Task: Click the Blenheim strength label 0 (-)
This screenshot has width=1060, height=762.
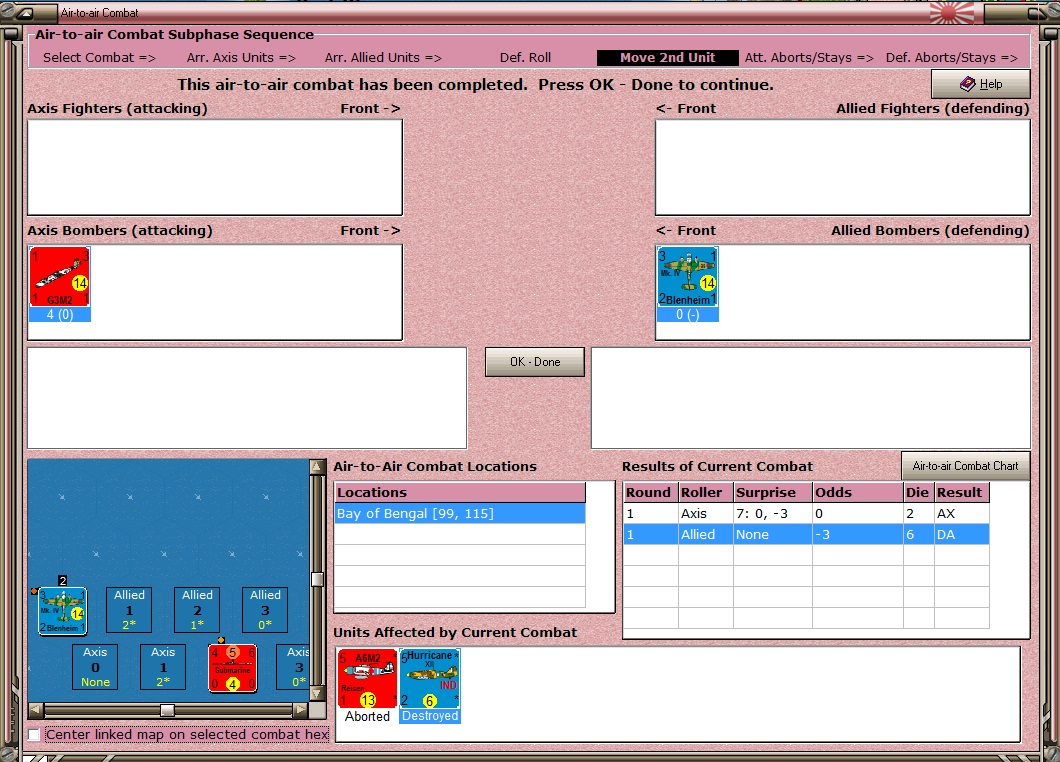Action: (x=688, y=314)
